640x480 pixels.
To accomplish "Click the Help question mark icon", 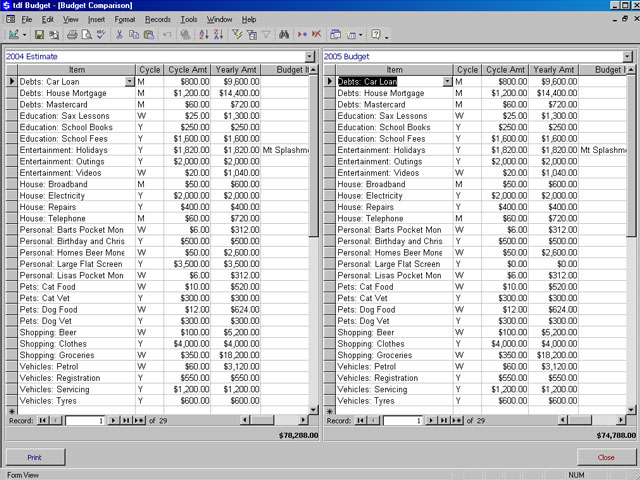I will pyautogui.click(x=376, y=35).
